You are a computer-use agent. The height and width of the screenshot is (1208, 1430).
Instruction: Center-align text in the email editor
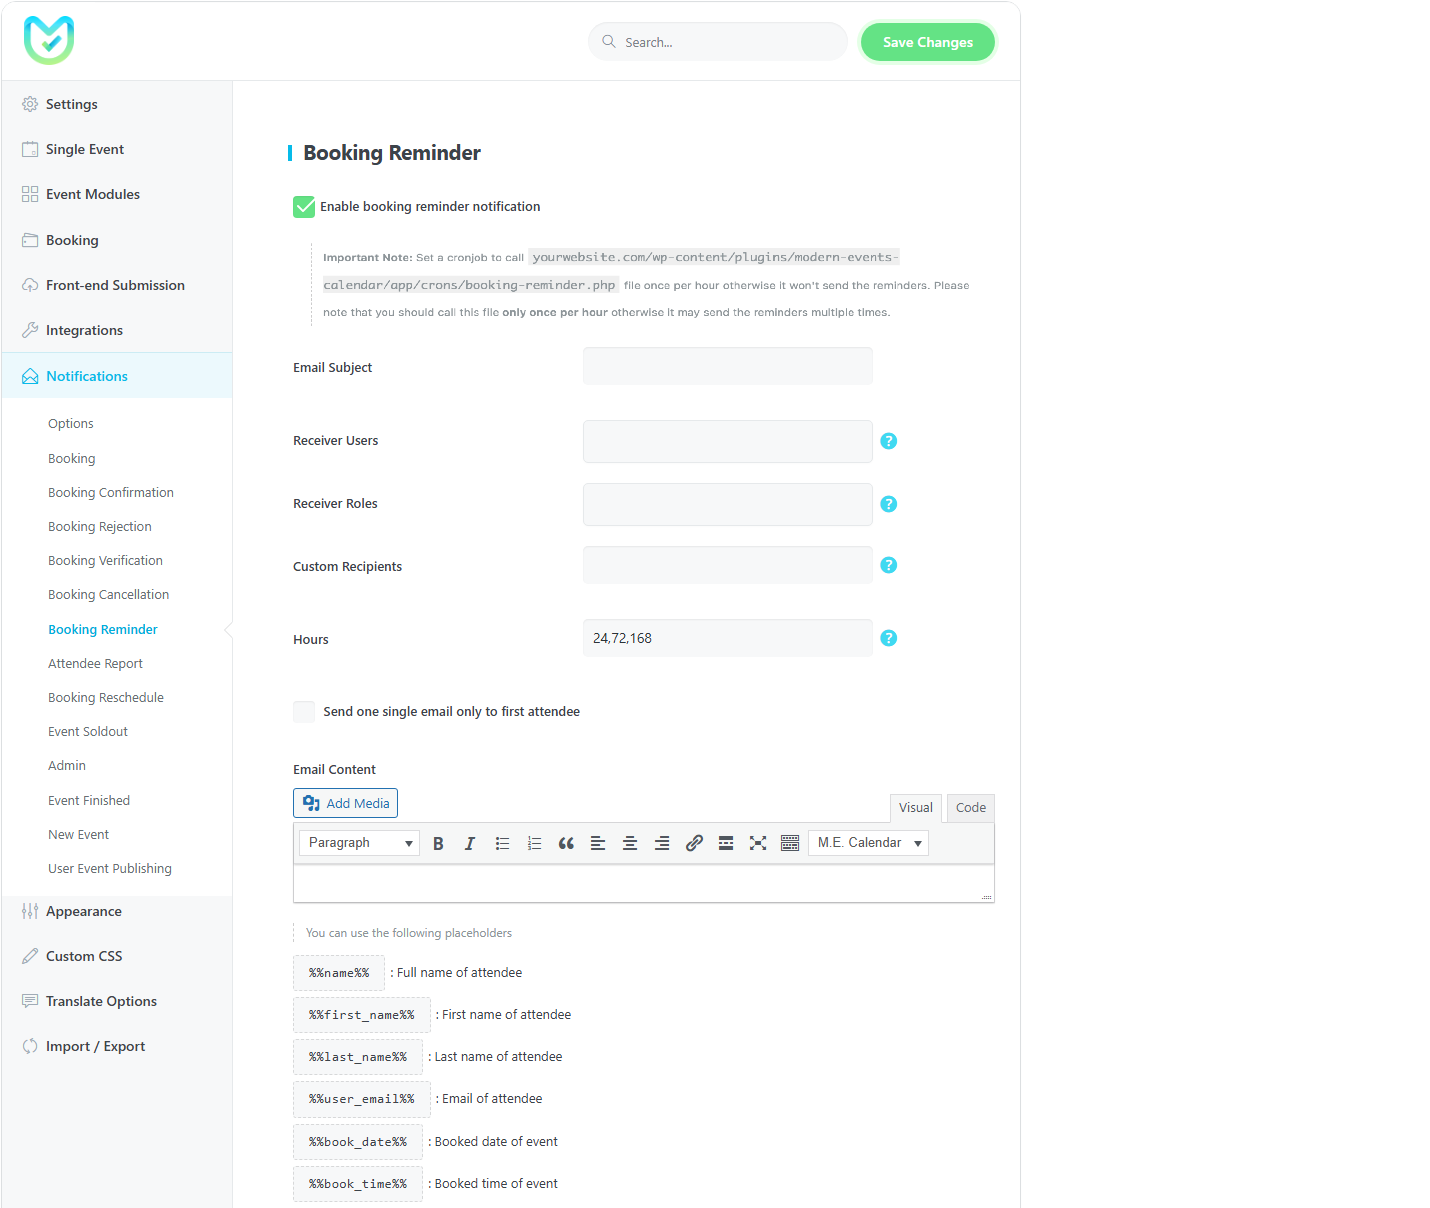click(x=630, y=843)
